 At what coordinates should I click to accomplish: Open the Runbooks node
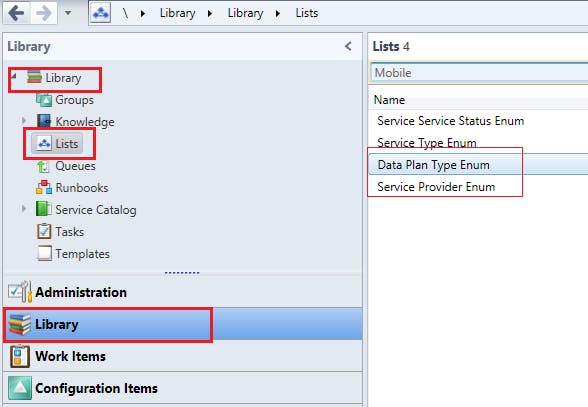pyautogui.click(x=72, y=188)
